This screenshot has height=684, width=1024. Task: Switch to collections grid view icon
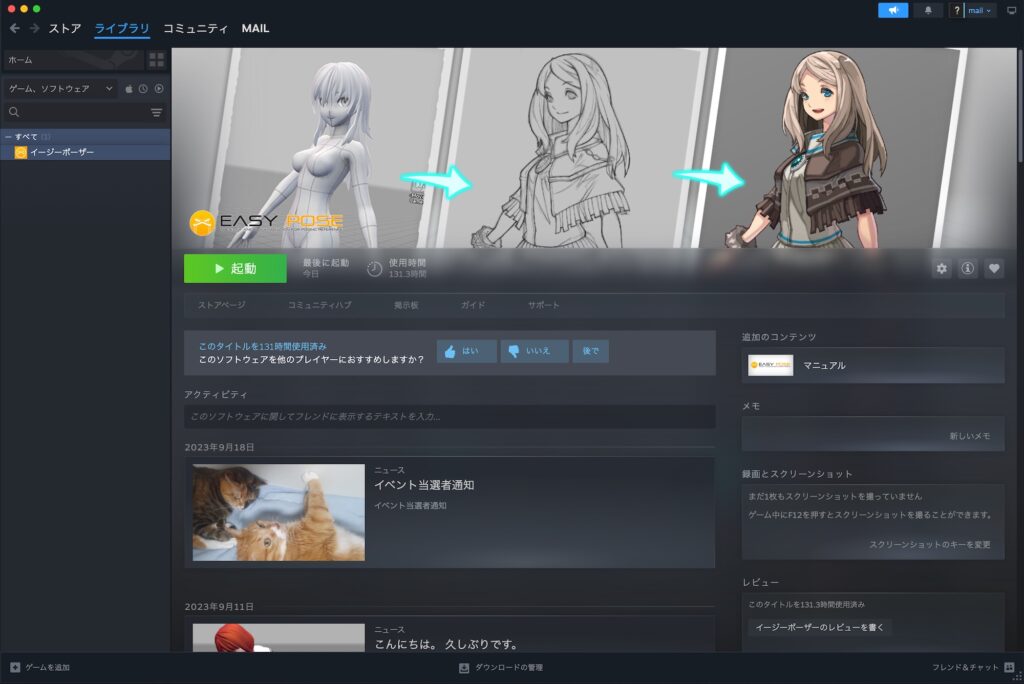[x=157, y=60]
